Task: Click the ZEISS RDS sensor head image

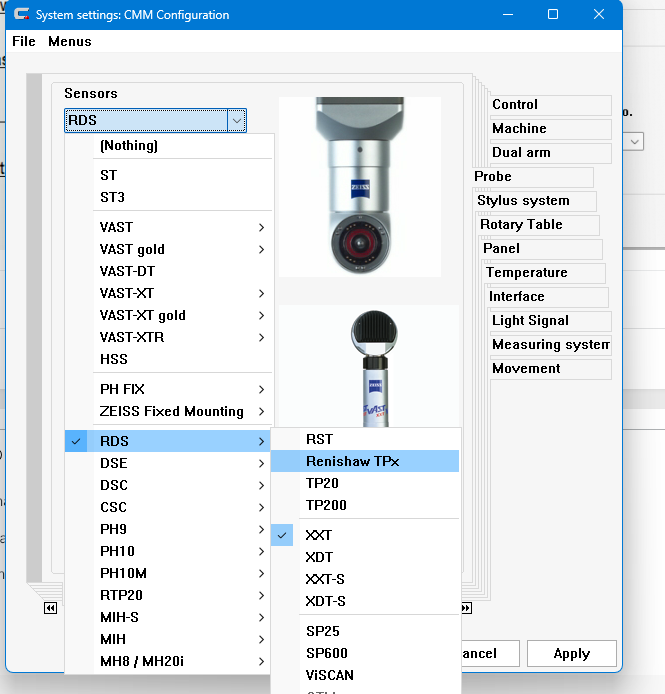Action: [x=359, y=186]
